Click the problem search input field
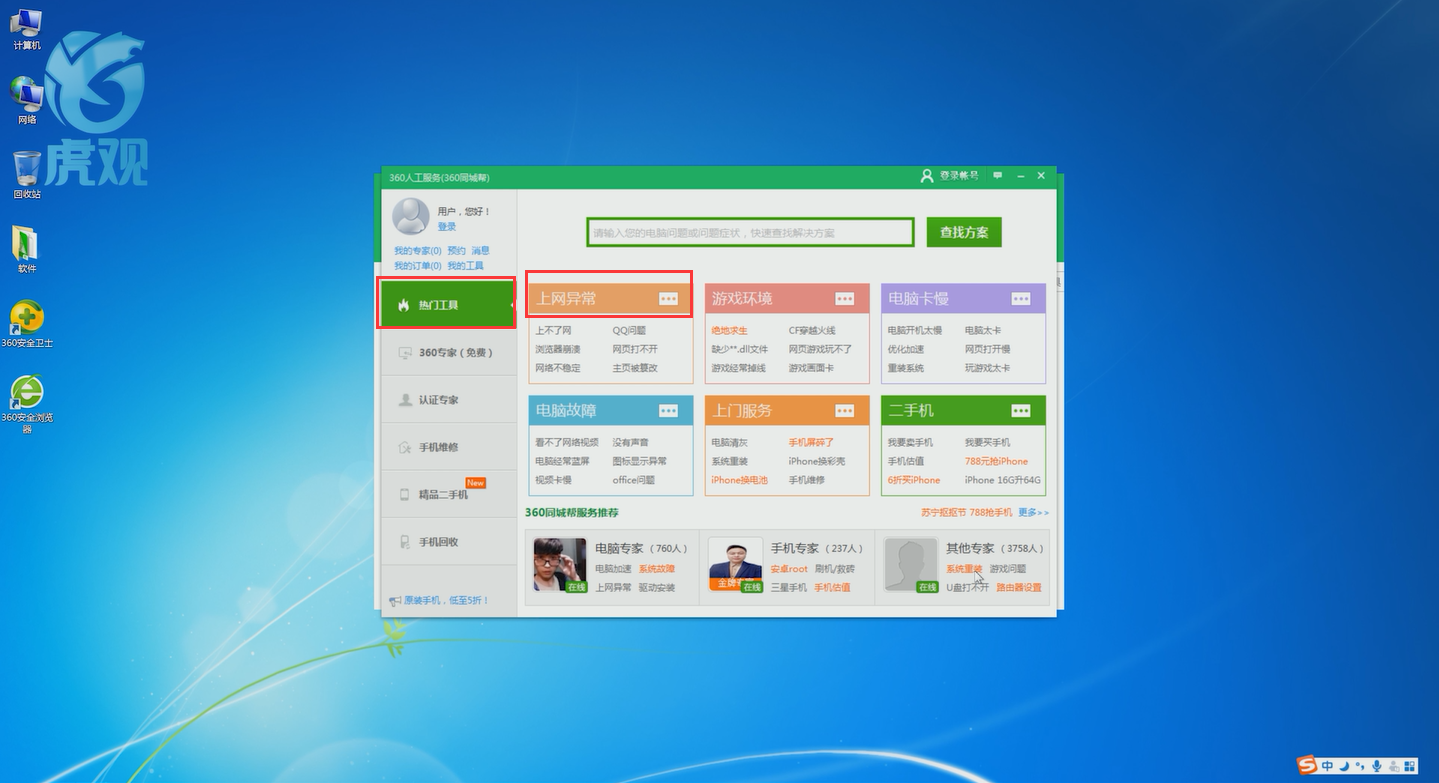This screenshot has width=1439, height=783. point(750,232)
